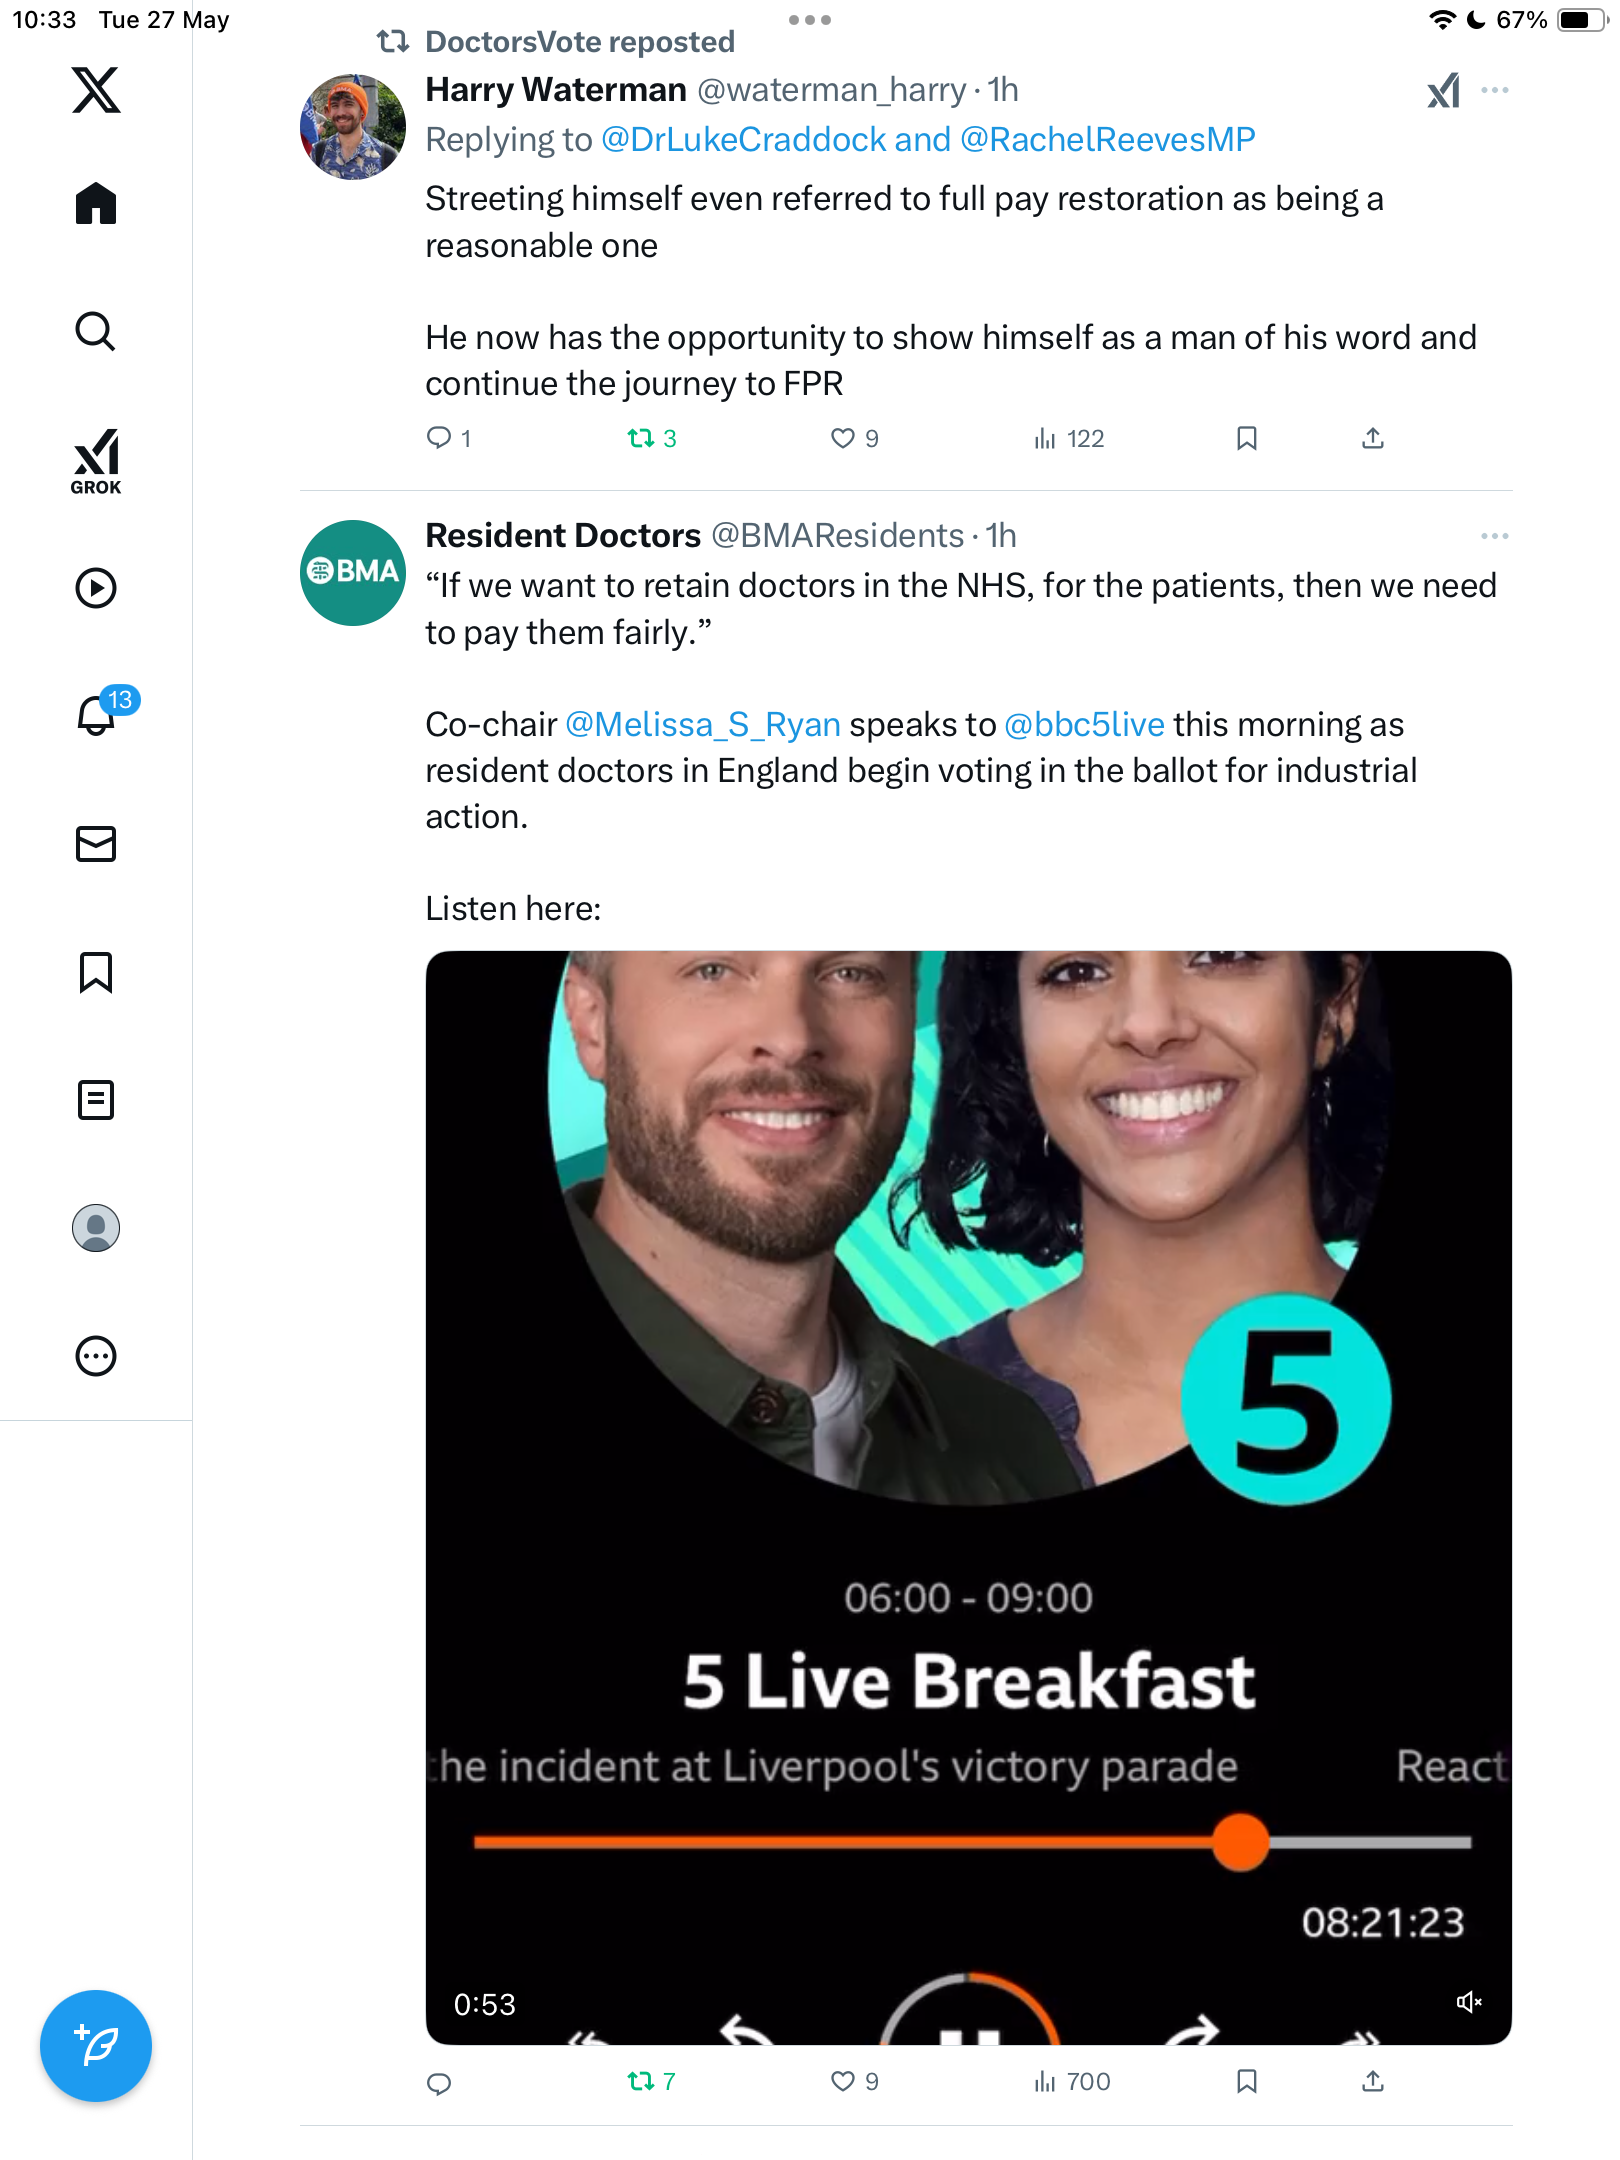
Task: Open direct messages envelope icon
Action: [96, 844]
